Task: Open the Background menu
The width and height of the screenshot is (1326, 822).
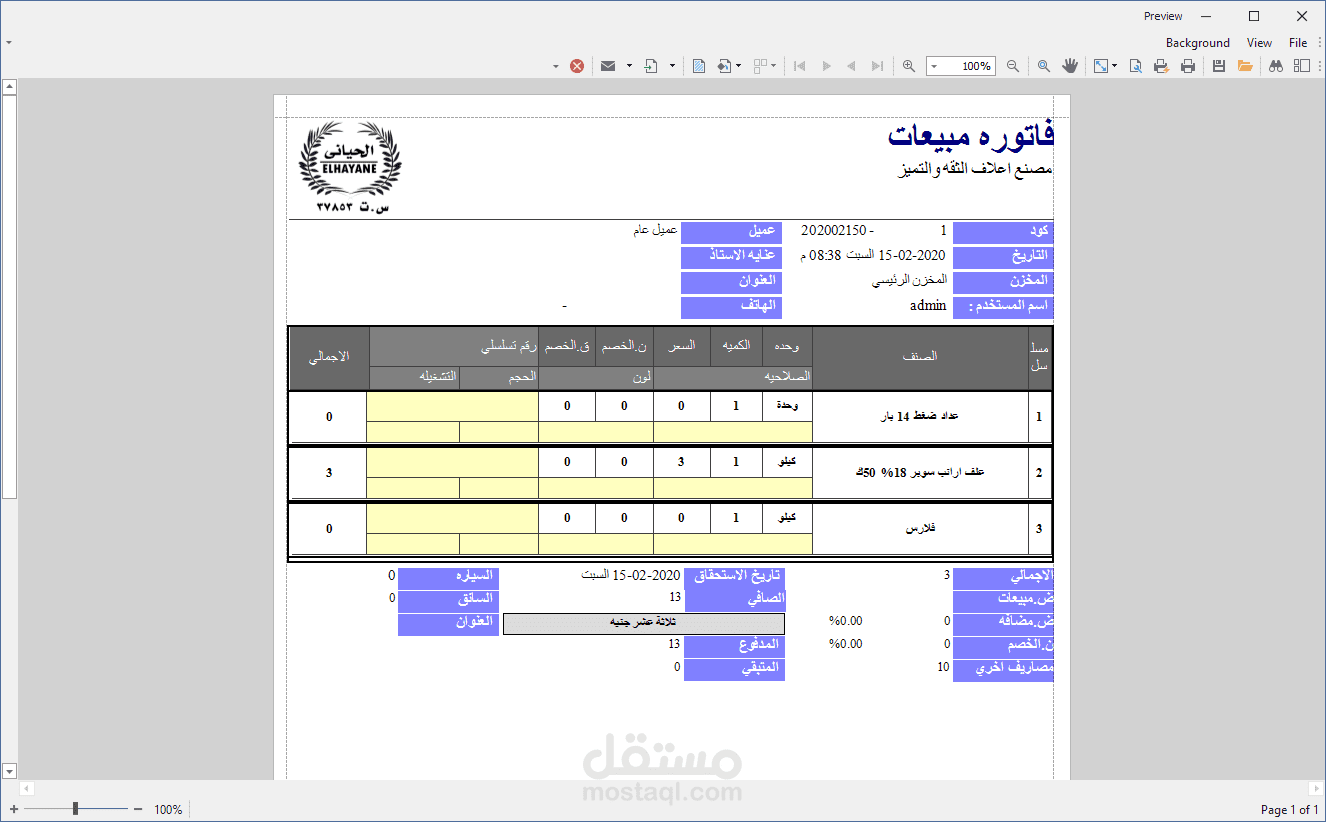Action: tap(1198, 43)
